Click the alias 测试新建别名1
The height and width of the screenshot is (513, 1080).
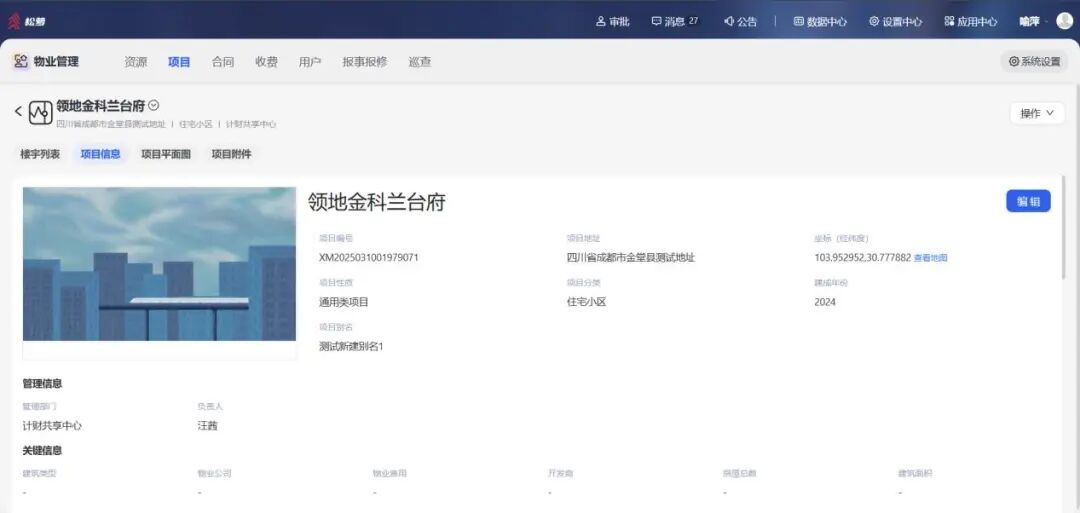[x=351, y=346]
